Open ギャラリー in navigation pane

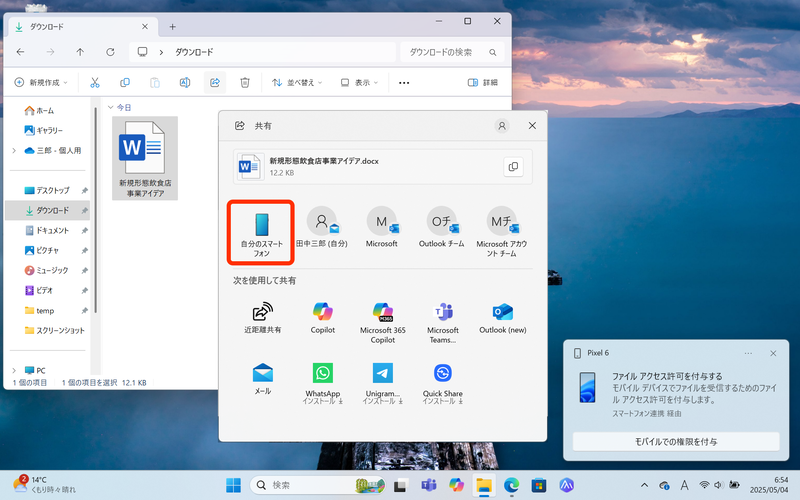pyautogui.click(x=44, y=131)
